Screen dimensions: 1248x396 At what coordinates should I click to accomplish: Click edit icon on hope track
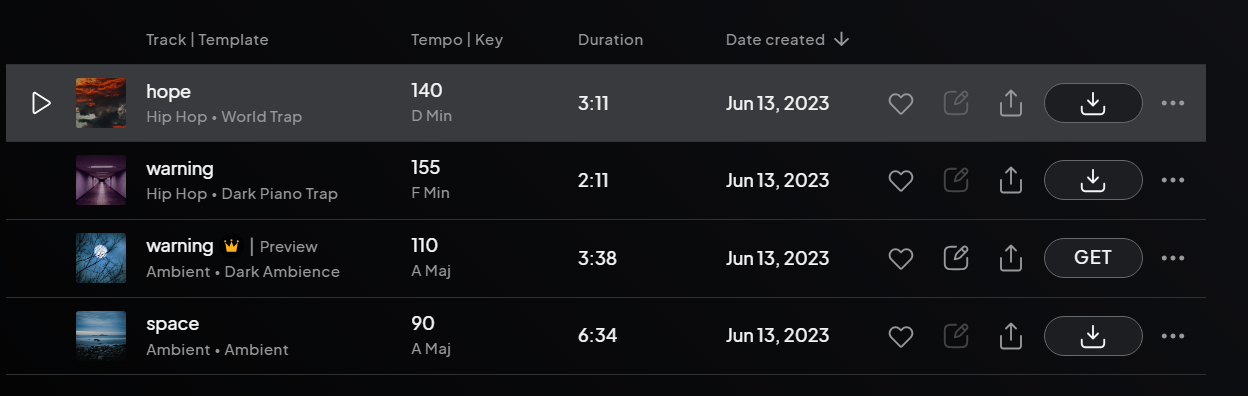pyautogui.click(x=956, y=103)
